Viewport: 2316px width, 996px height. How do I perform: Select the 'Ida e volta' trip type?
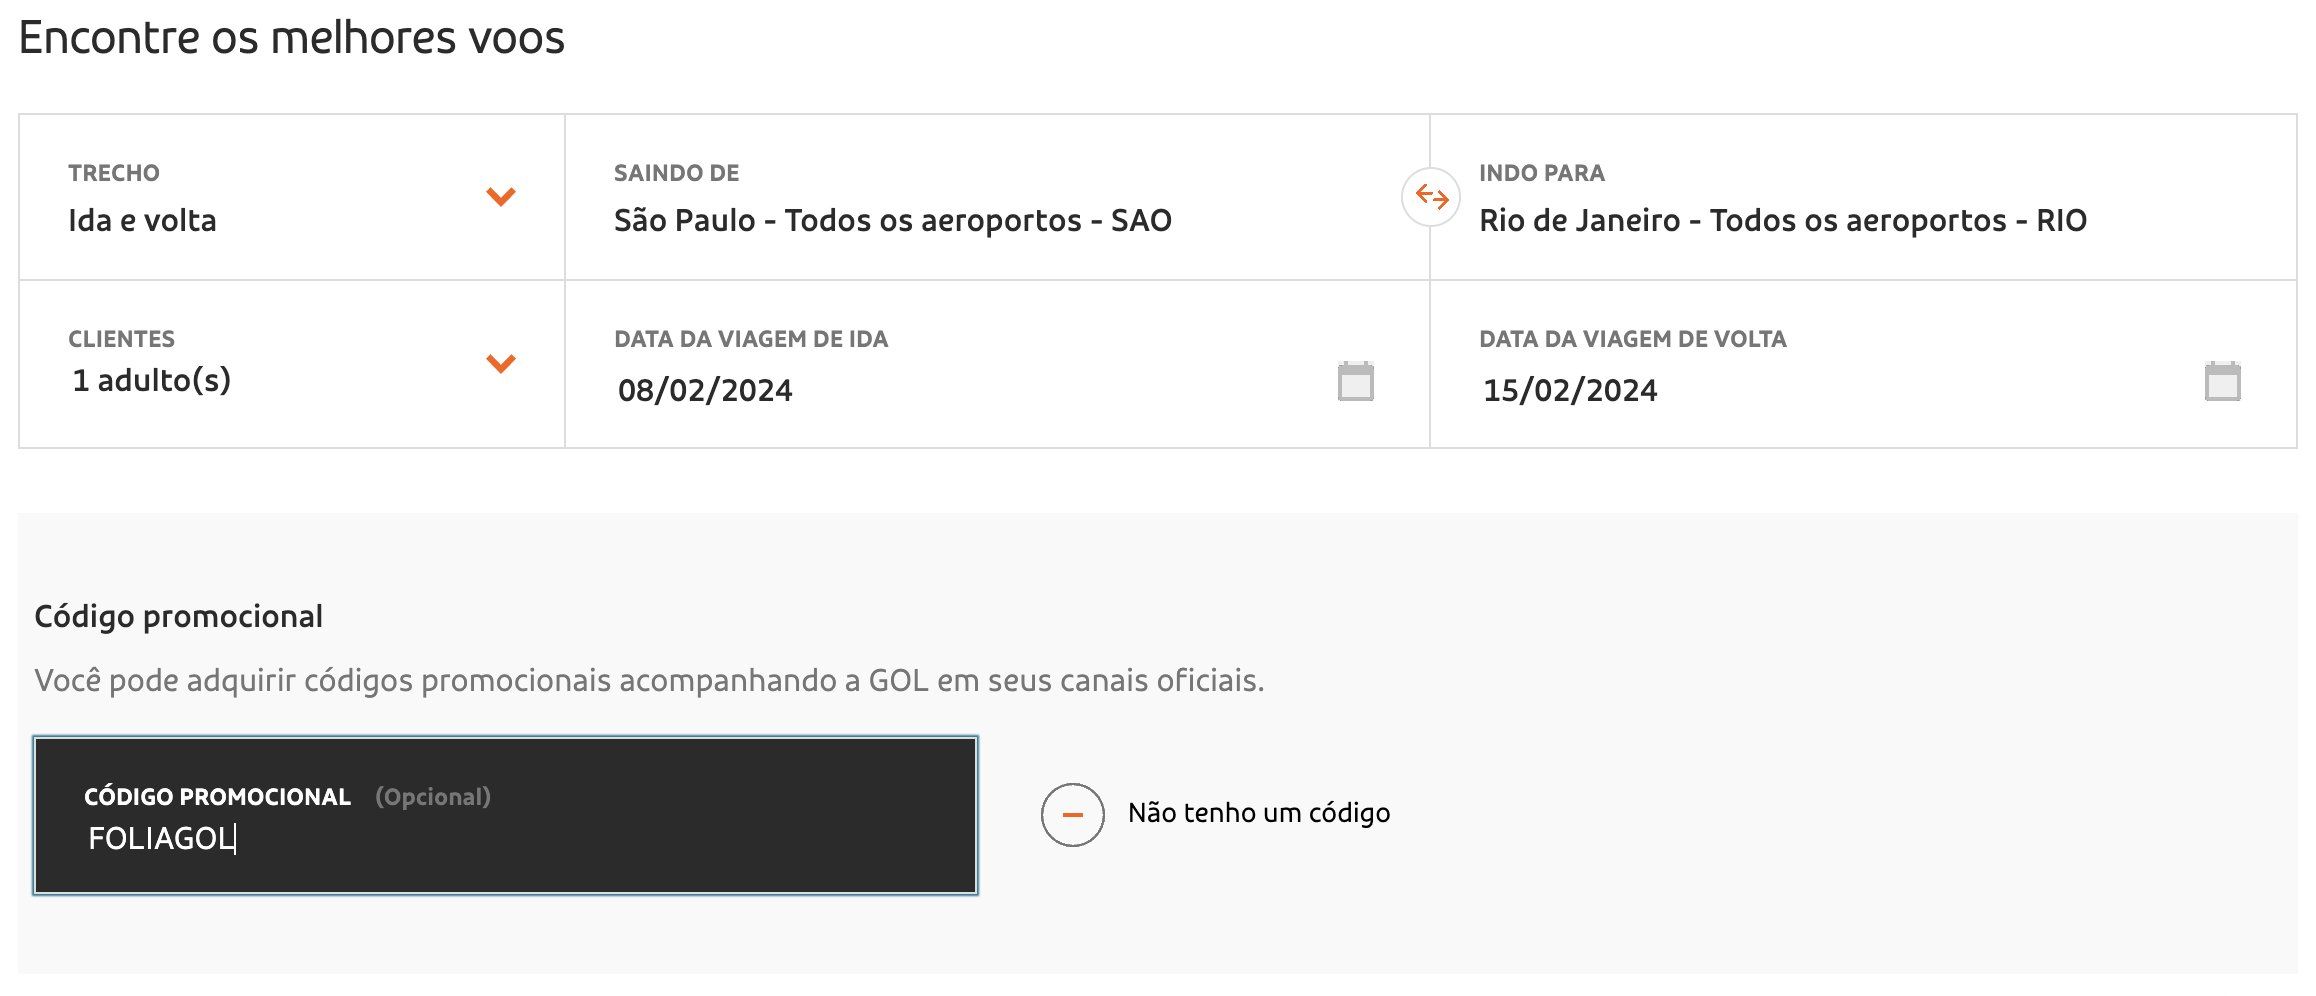(x=142, y=220)
